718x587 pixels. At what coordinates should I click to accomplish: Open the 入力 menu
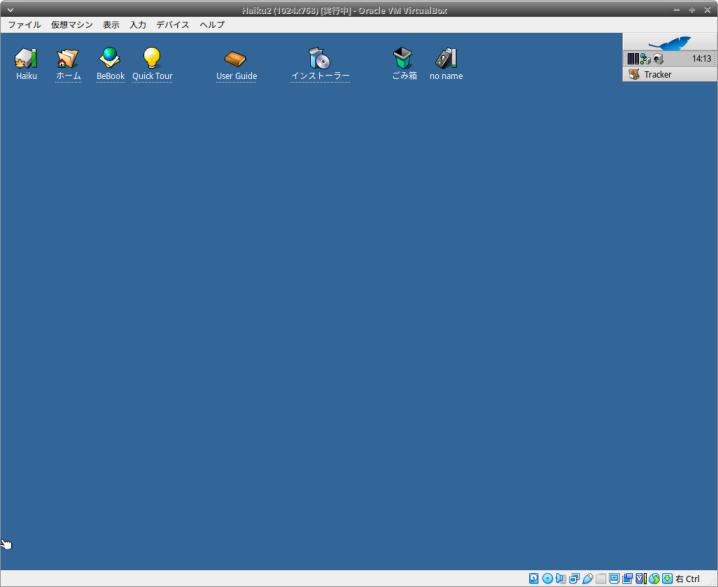pos(137,25)
